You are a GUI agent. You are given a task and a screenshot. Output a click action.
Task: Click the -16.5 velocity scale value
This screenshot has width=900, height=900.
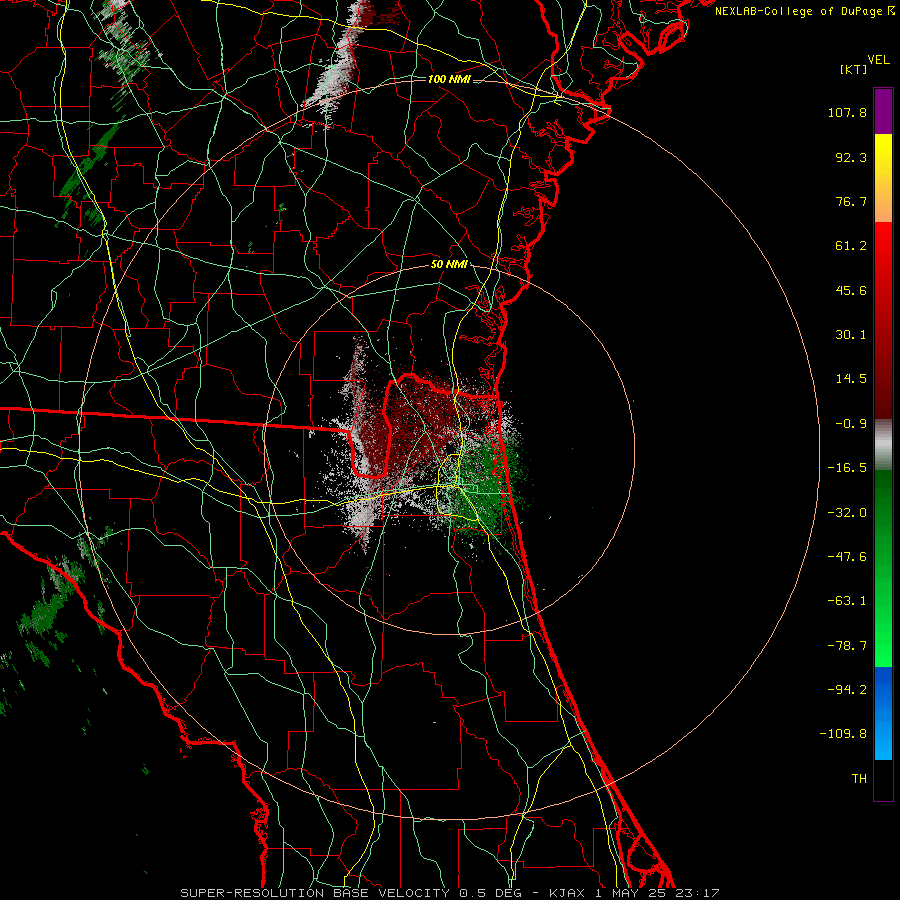847,468
